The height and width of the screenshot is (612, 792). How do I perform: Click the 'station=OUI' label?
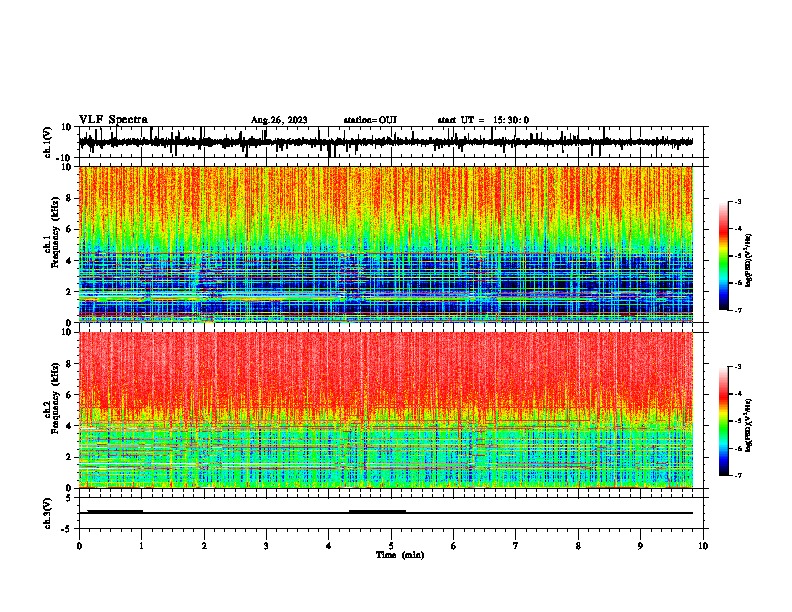(x=370, y=120)
